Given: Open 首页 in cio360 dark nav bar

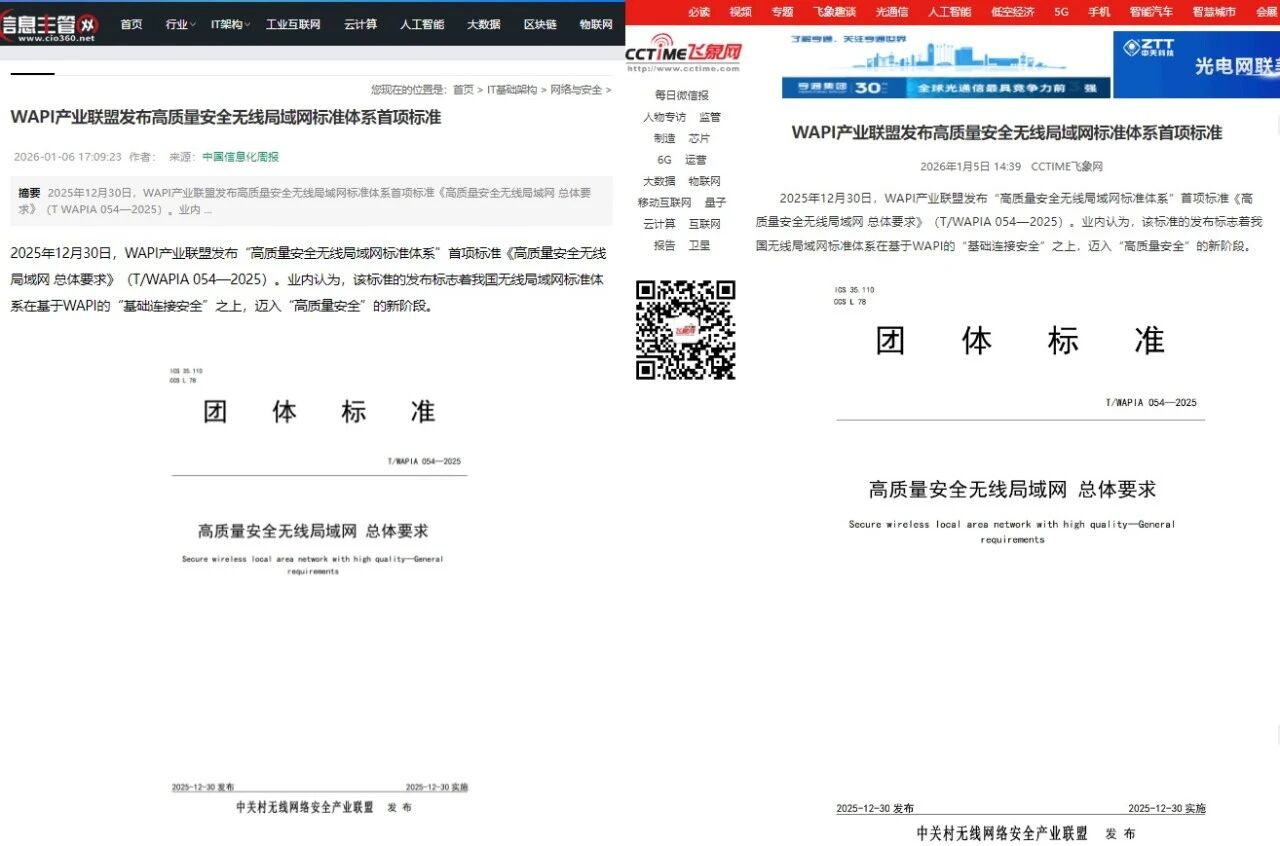Looking at the screenshot, I should point(131,24).
